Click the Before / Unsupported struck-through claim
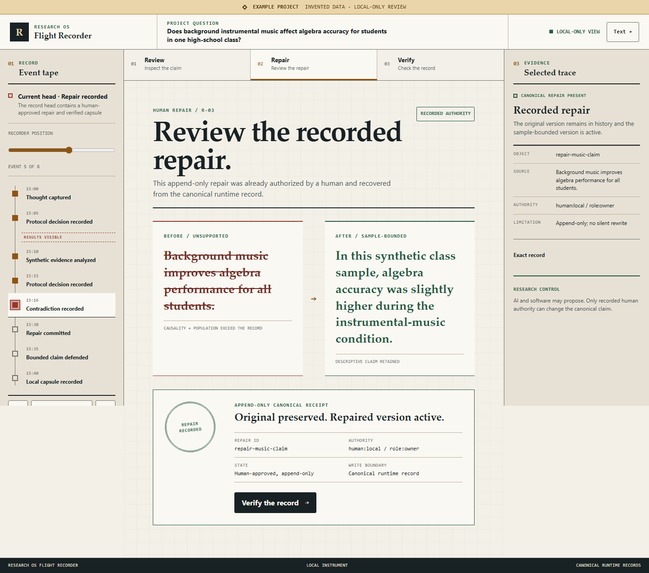The height and width of the screenshot is (573, 649). (217, 281)
